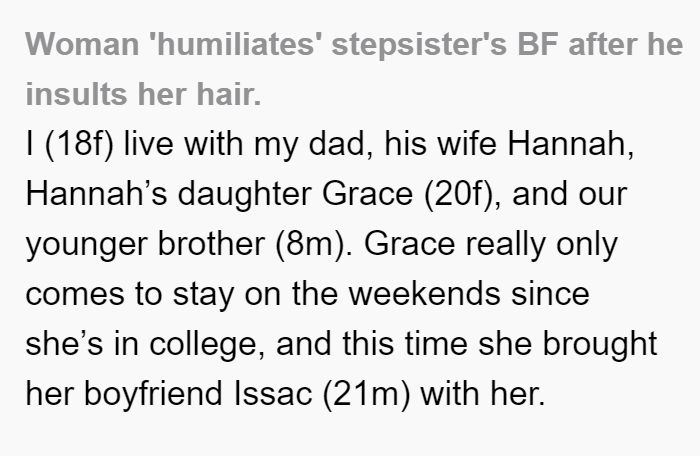Screen dimensions: 700x456
Task: Click 'Hannah's' at the second line start
Action: (96, 194)
